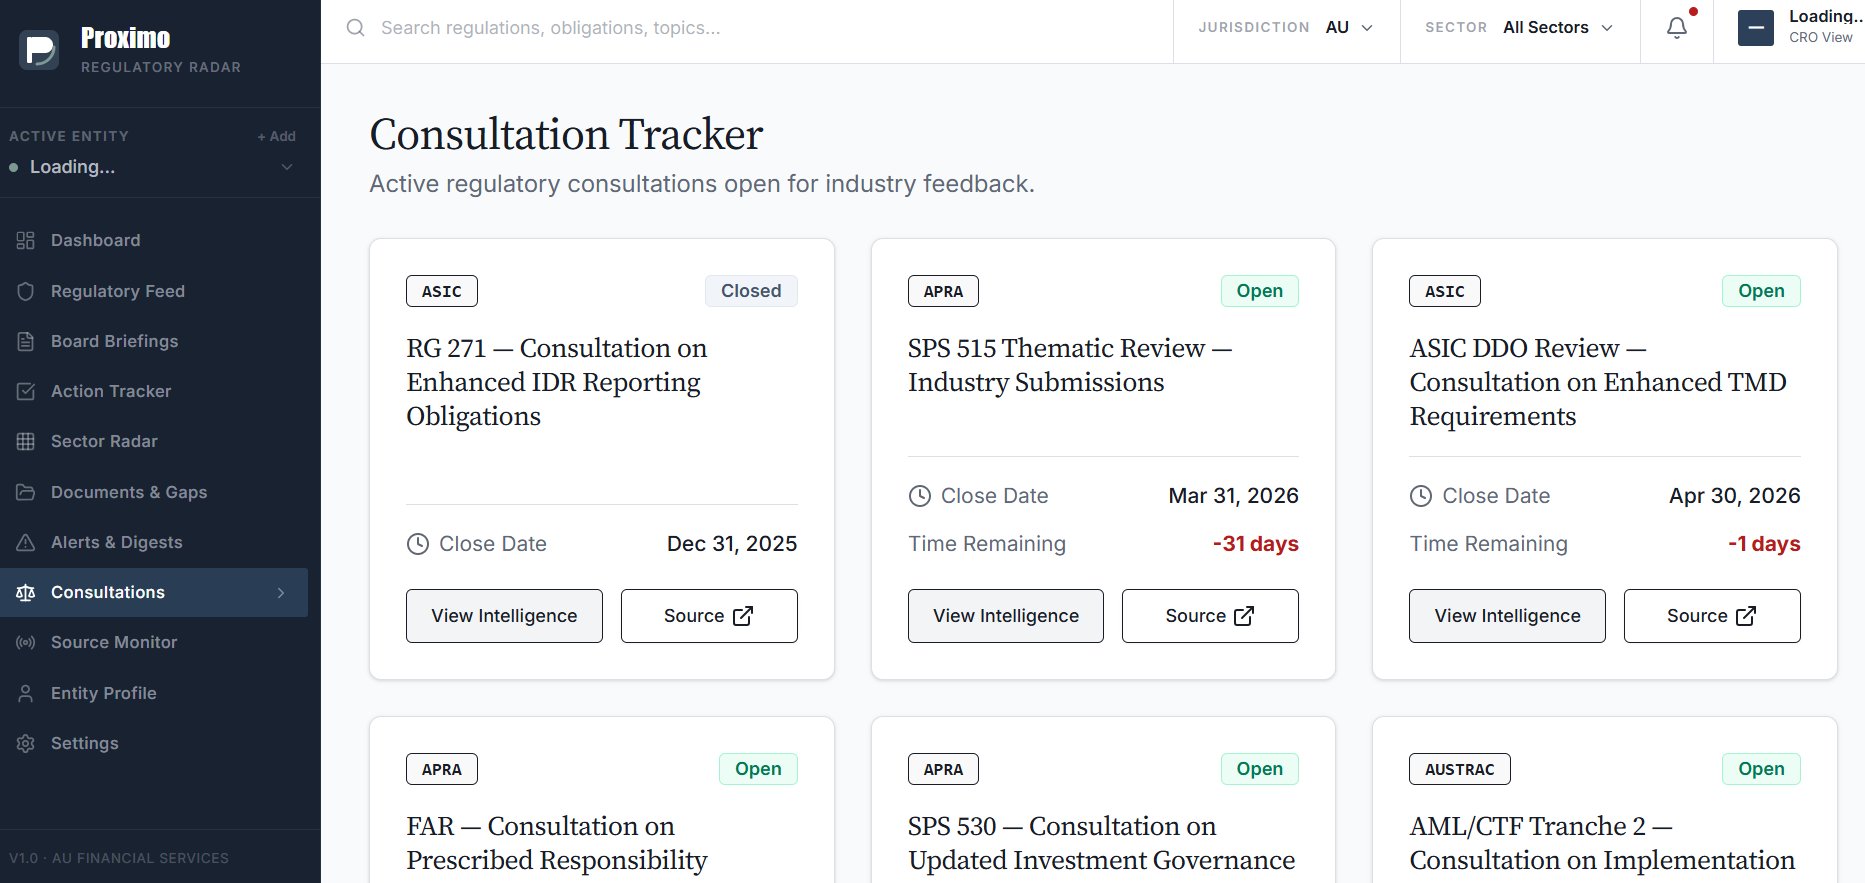This screenshot has height=883, width=1865.
Task: Go to Documents & Gaps
Action: (154, 492)
